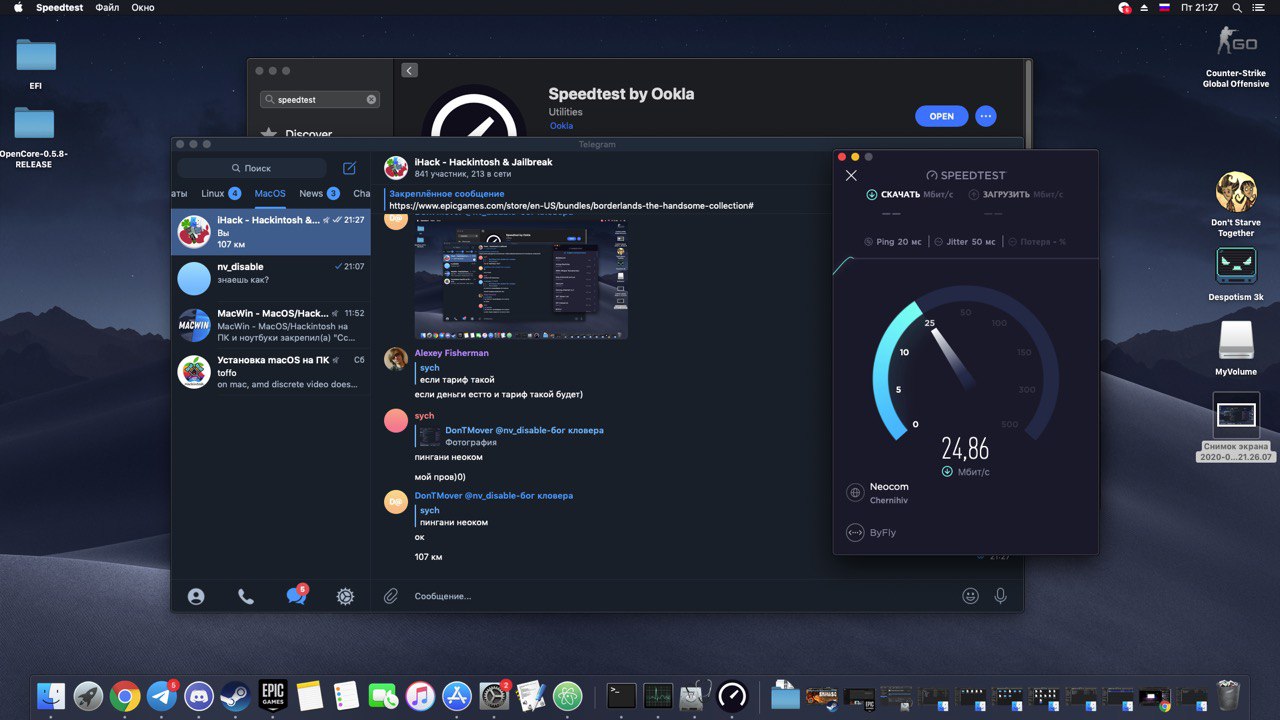Open Epic Games Launcher from the Dock
This screenshot has height=720, width=1280.
point(273,696)
